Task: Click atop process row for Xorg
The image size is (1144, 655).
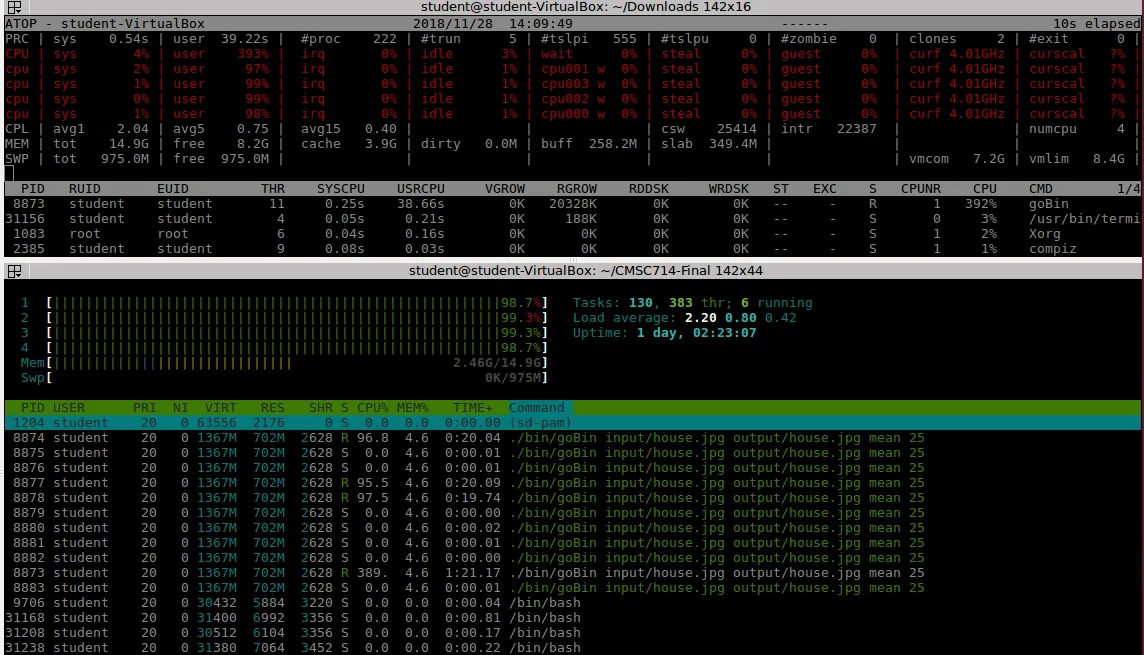Action: [573, 234]
